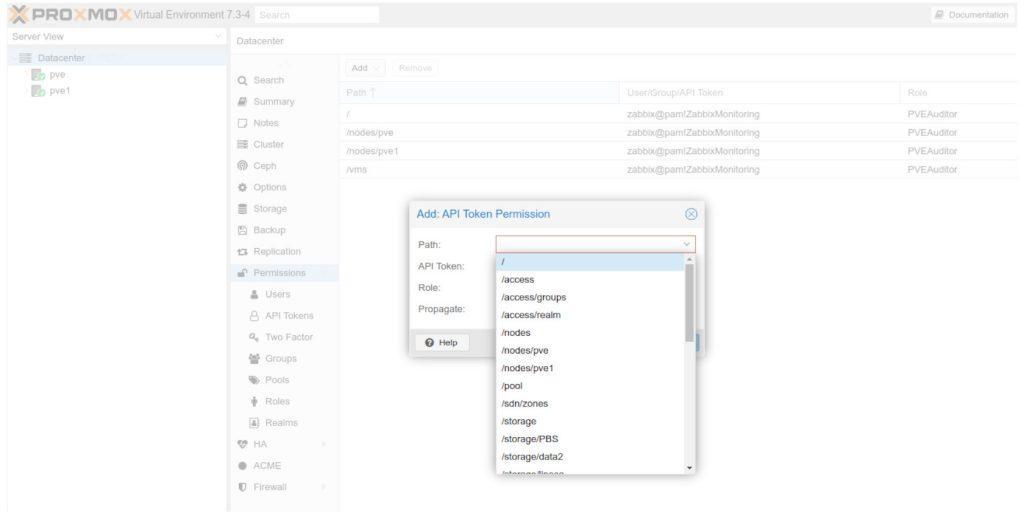The image size is (1024, 512).
Task: Click the Datacenter server icon in tree
Action: [25, 58]
